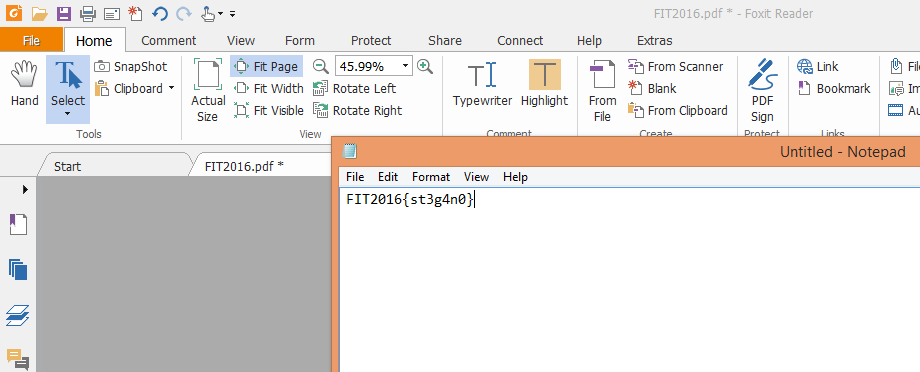Screen dimensions: 920x372
Task: Click the Clipboard tool
Action: point(129,89)
